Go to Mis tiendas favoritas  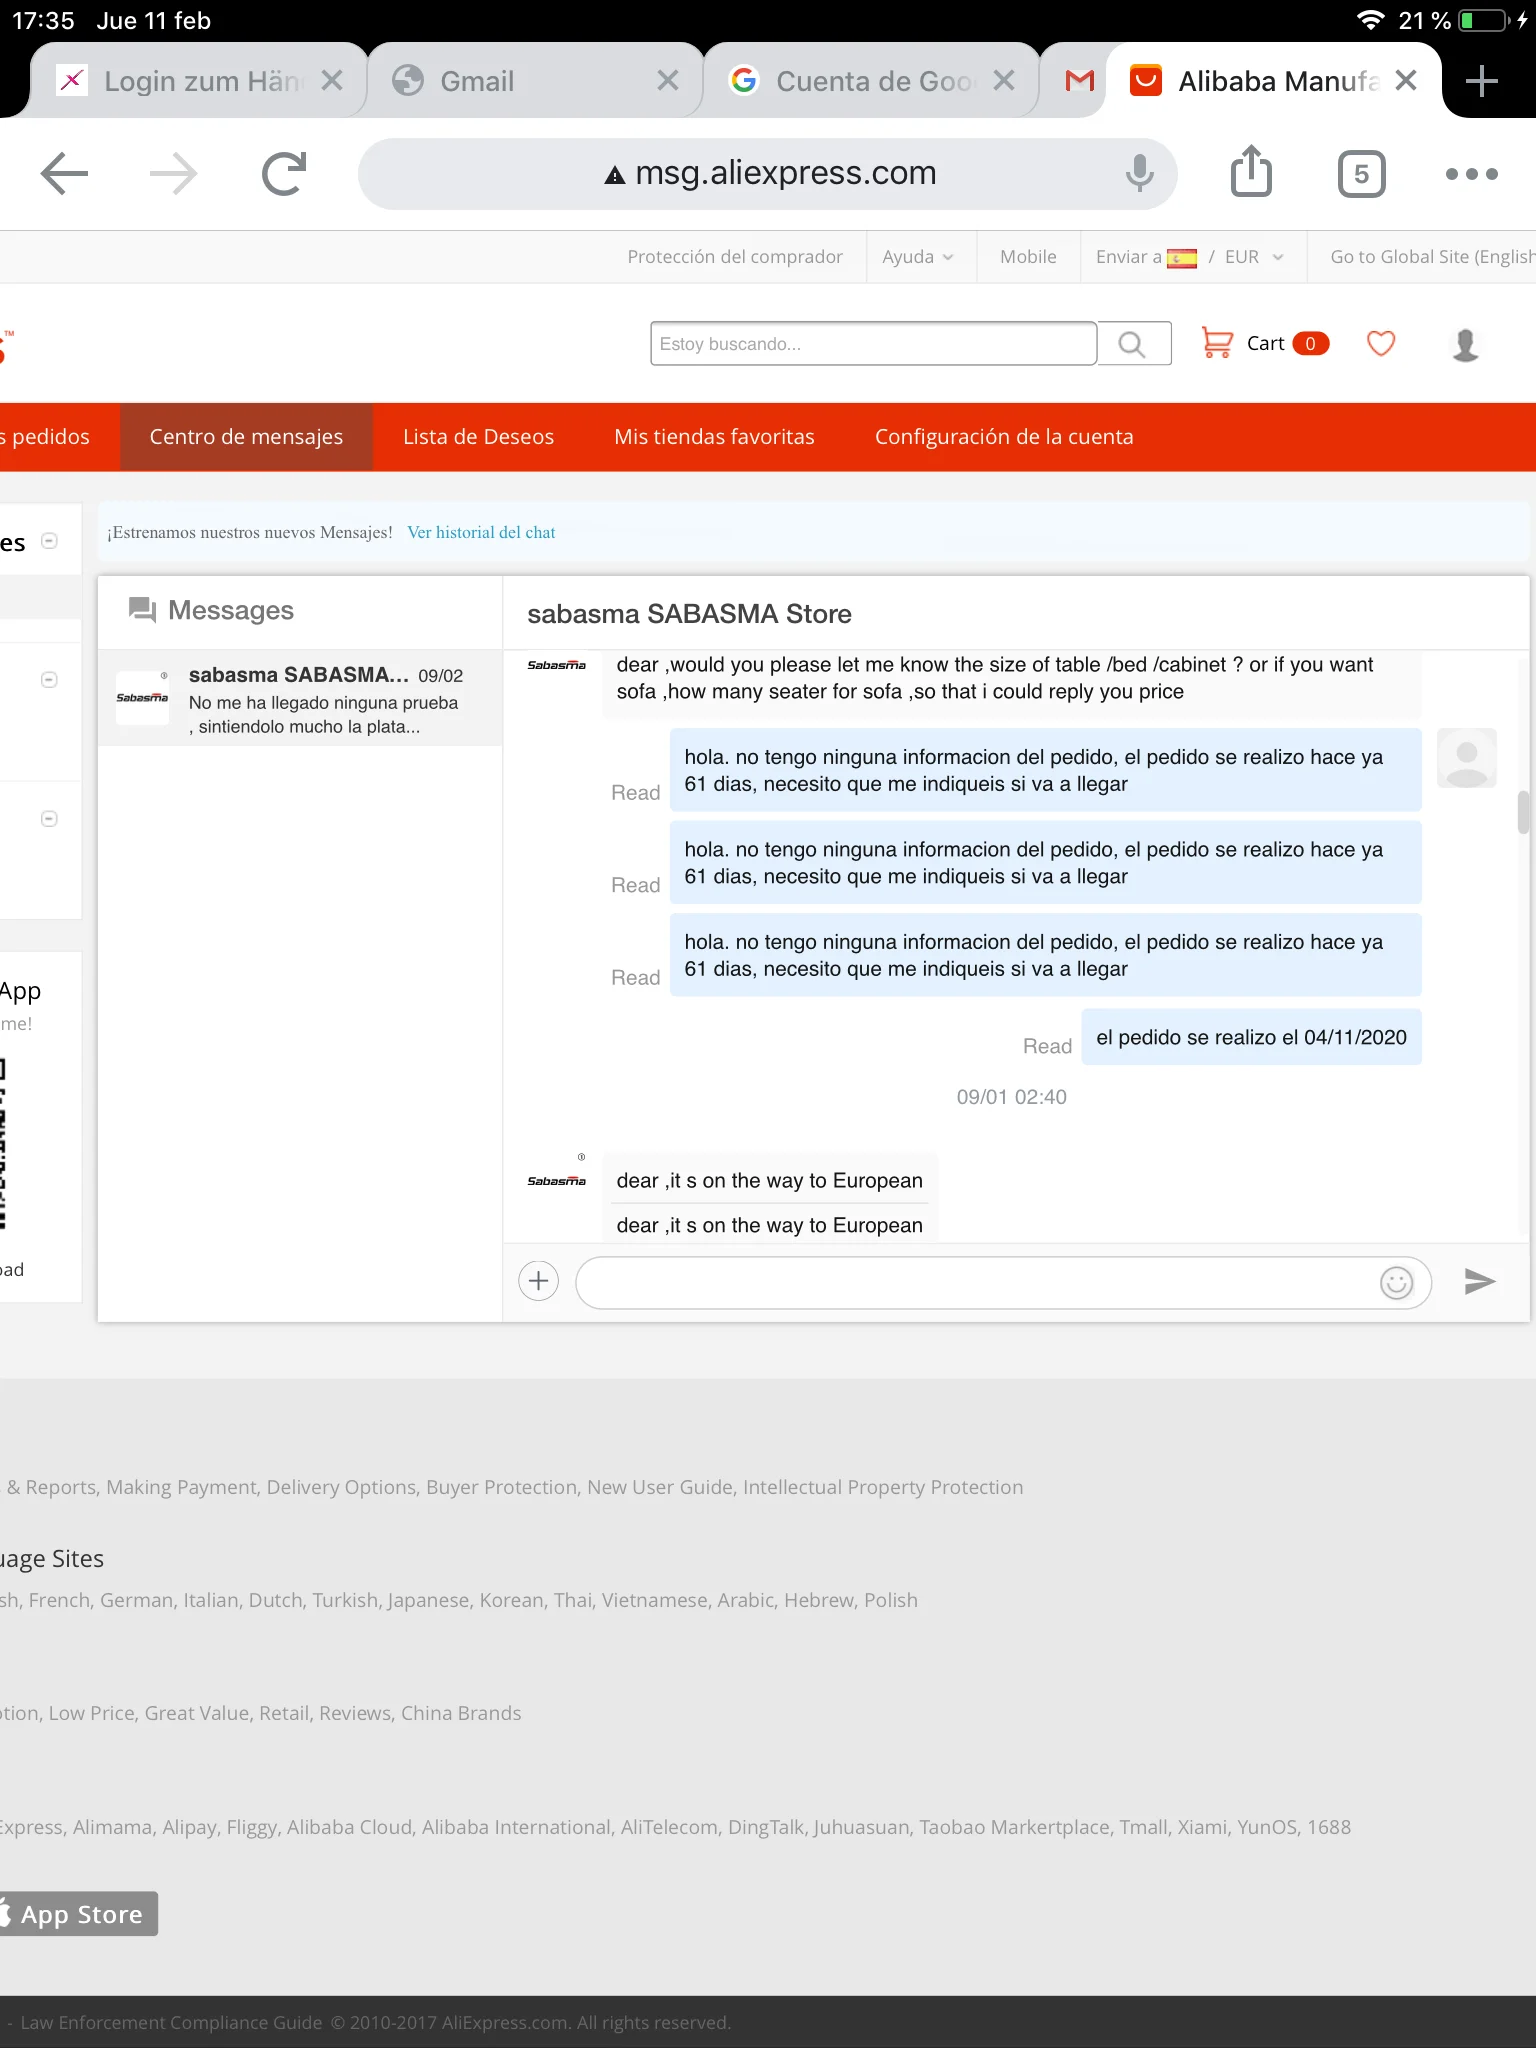(x=715, y=437)
